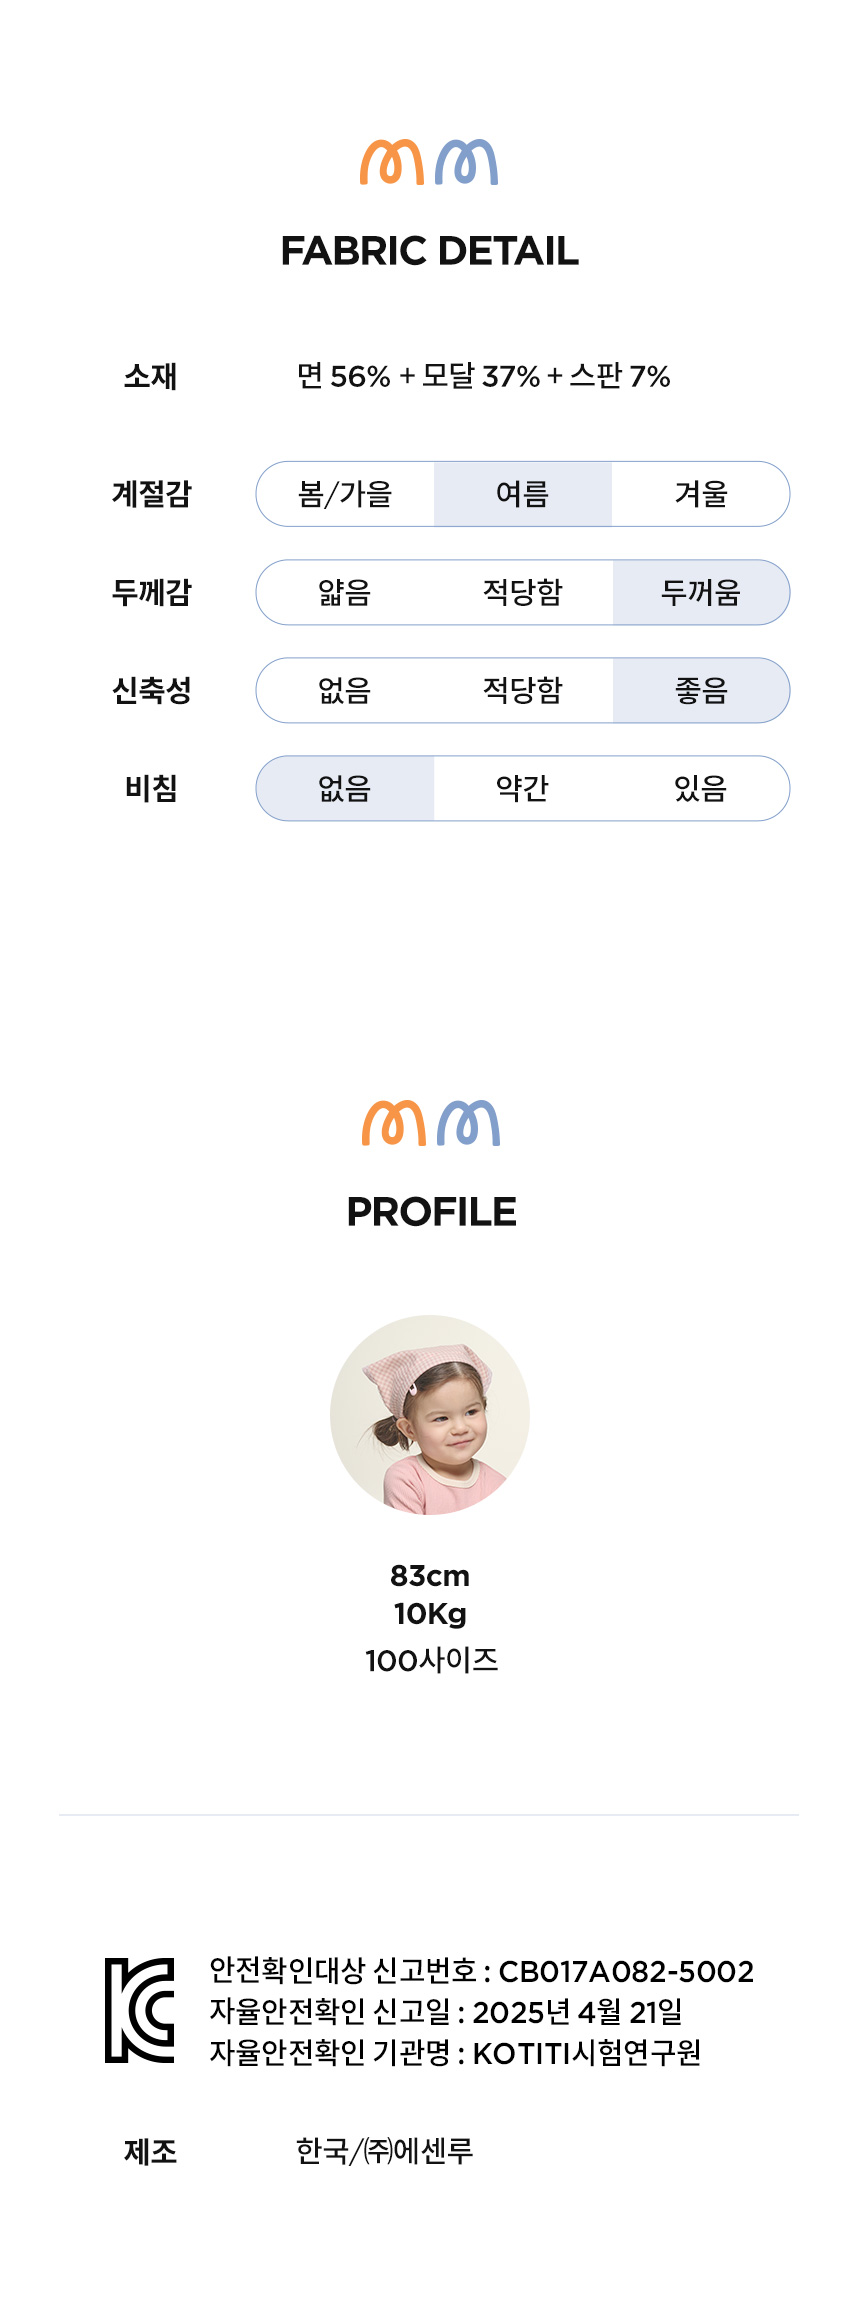Click the 100사이즈 size text
Viewport: 860px width, 2307px height.
pyautogui.click(x=431, y=1660)
